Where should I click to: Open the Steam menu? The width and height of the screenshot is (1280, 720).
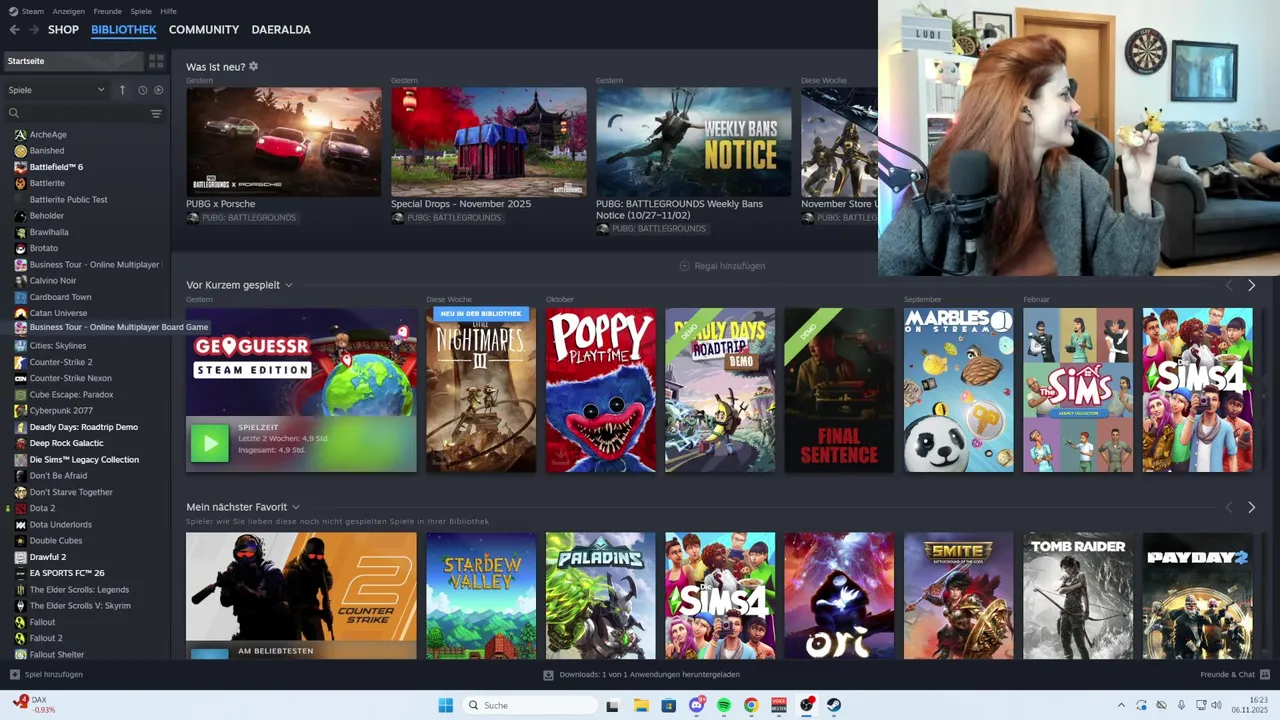(x=33, y=11)
